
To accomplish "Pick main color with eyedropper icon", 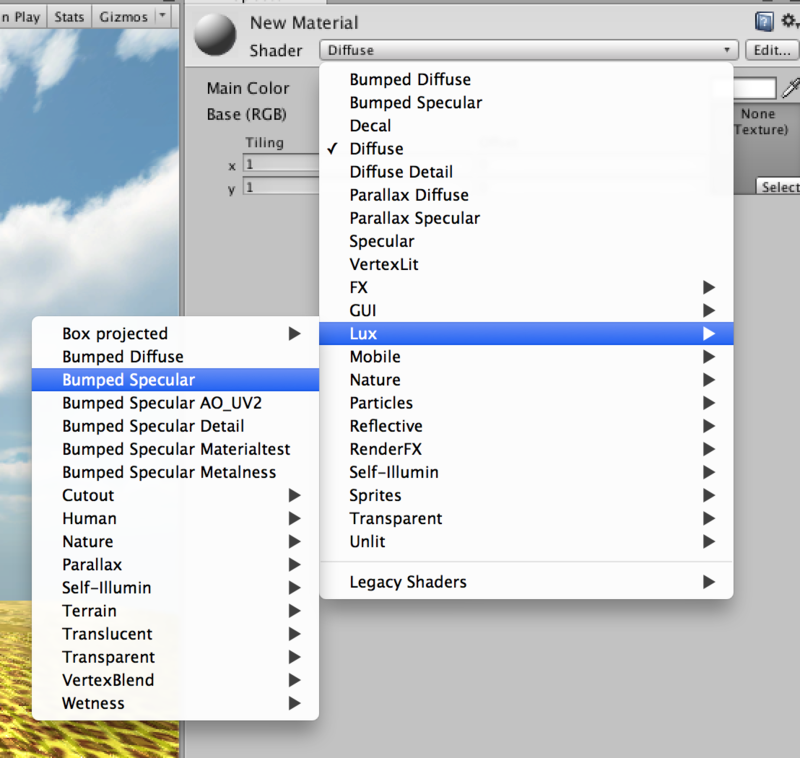I will (x=791, y=88).
